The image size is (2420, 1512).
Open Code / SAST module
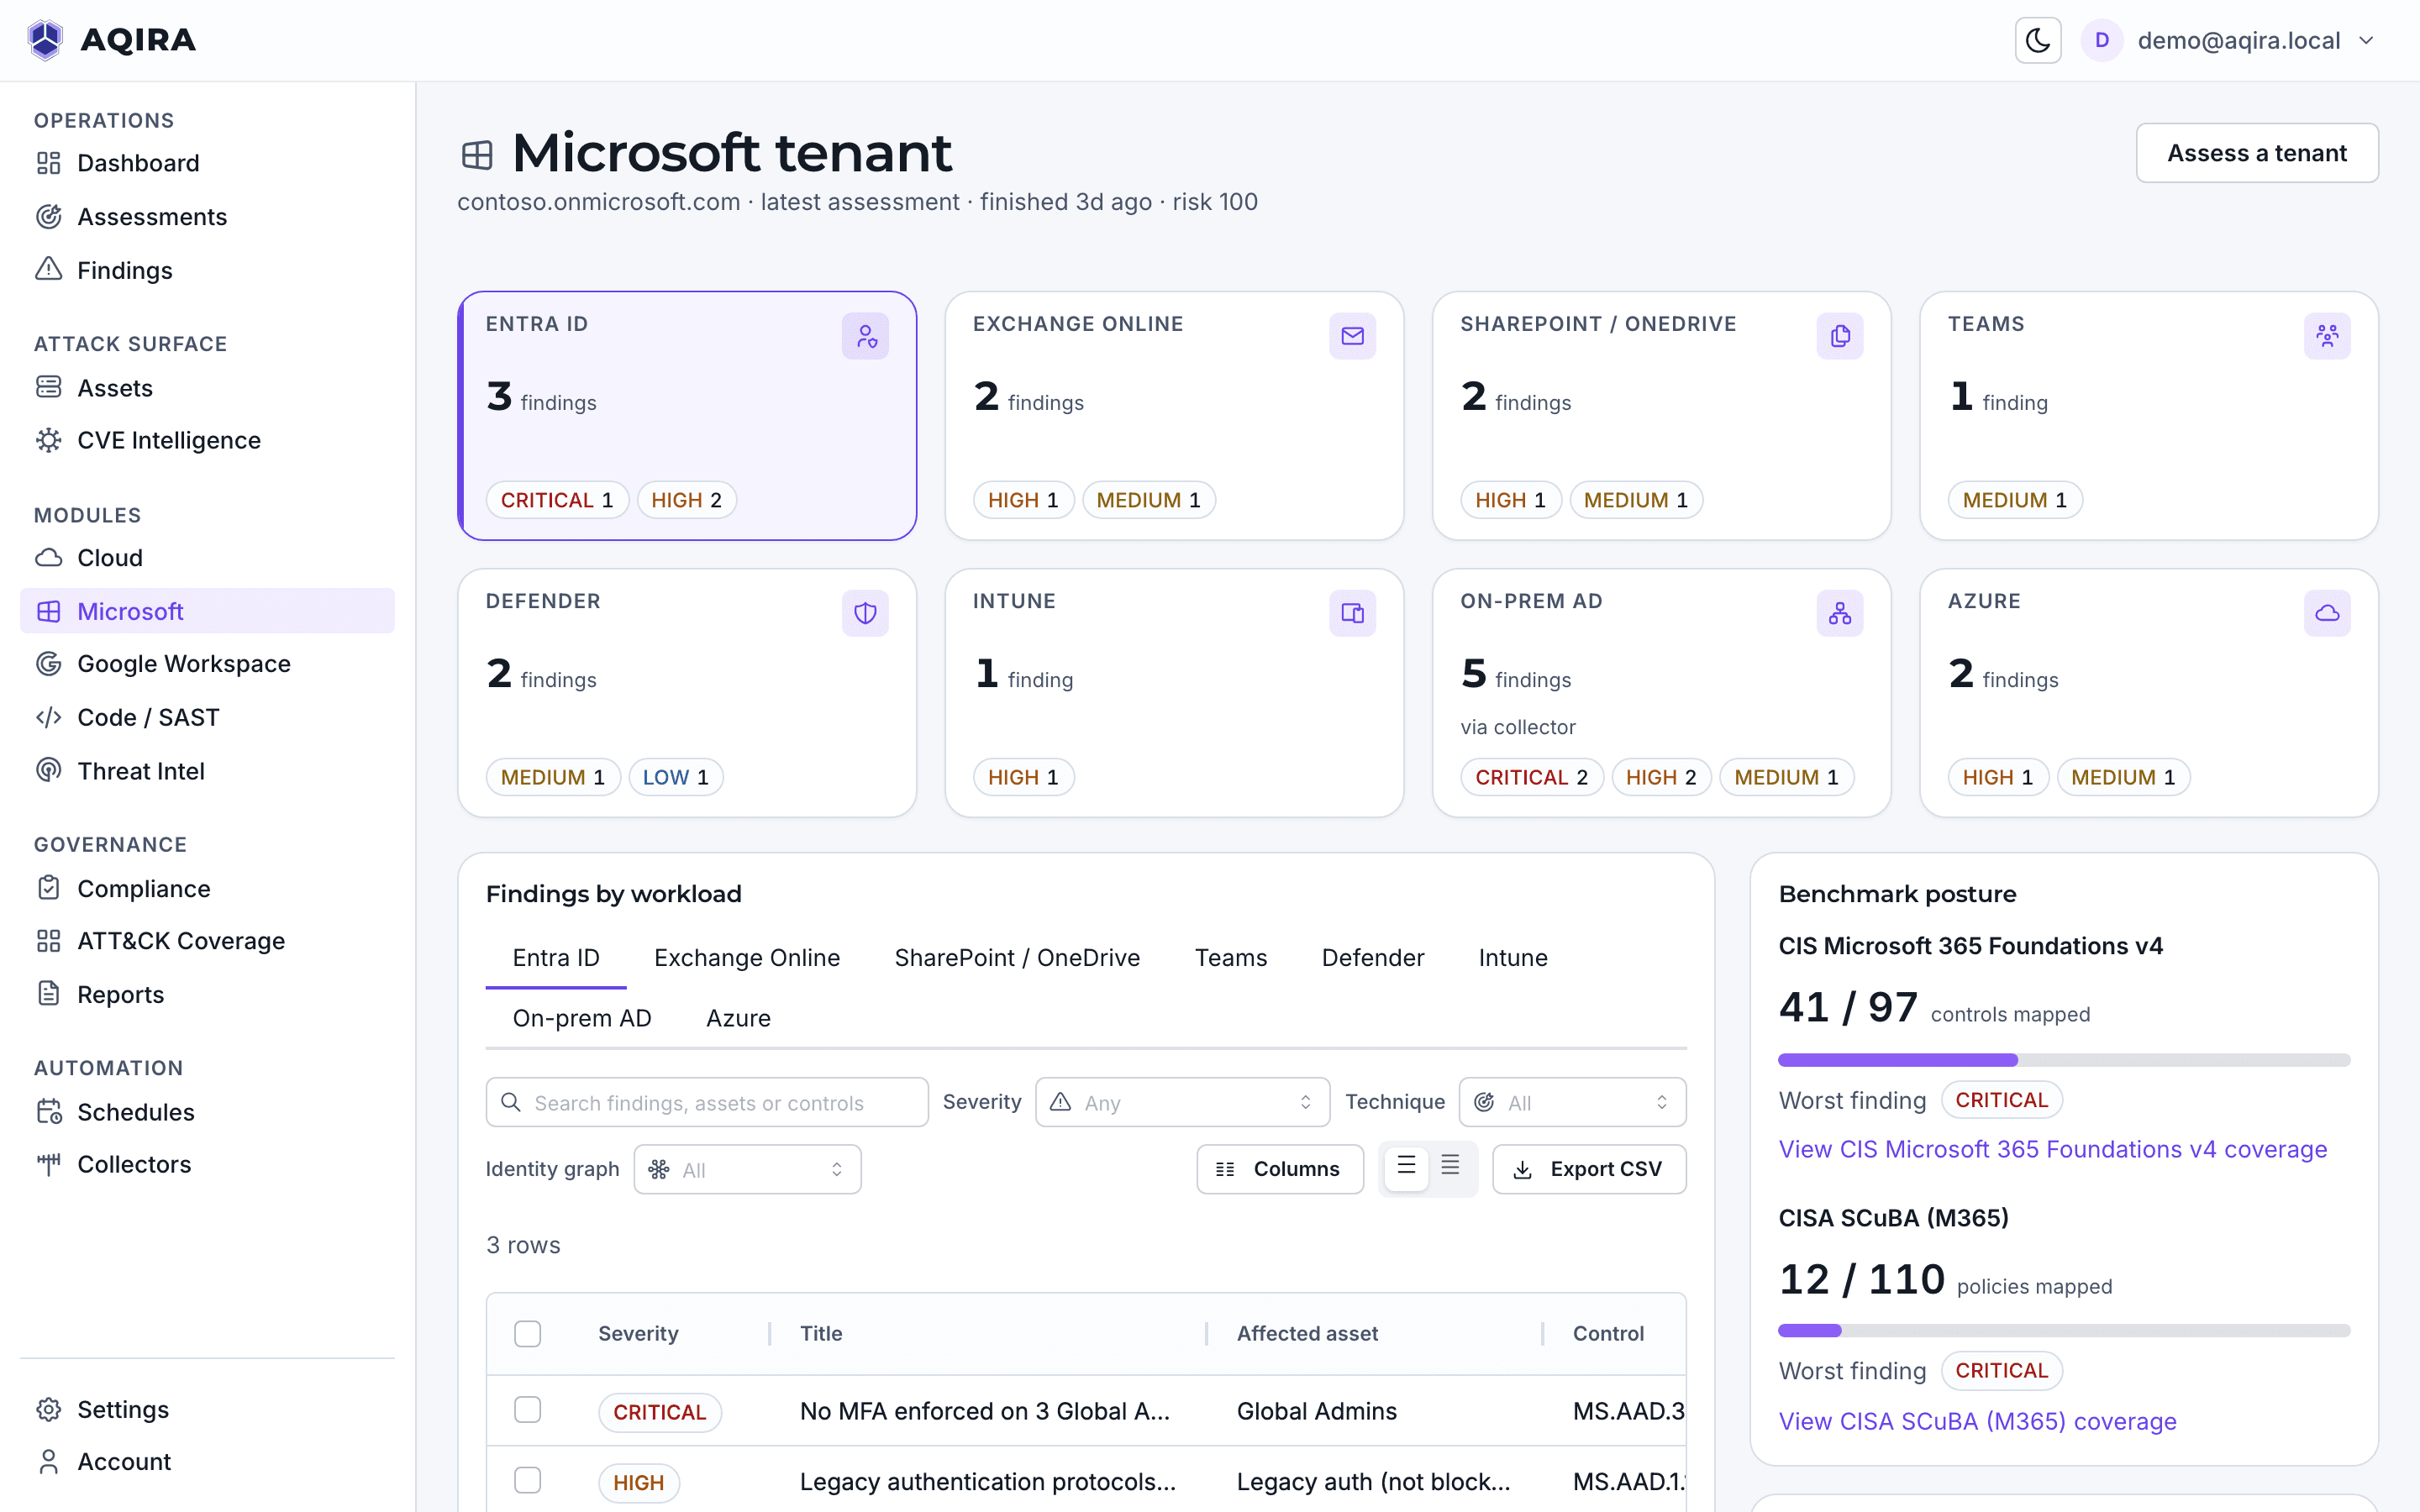[207, 717]
